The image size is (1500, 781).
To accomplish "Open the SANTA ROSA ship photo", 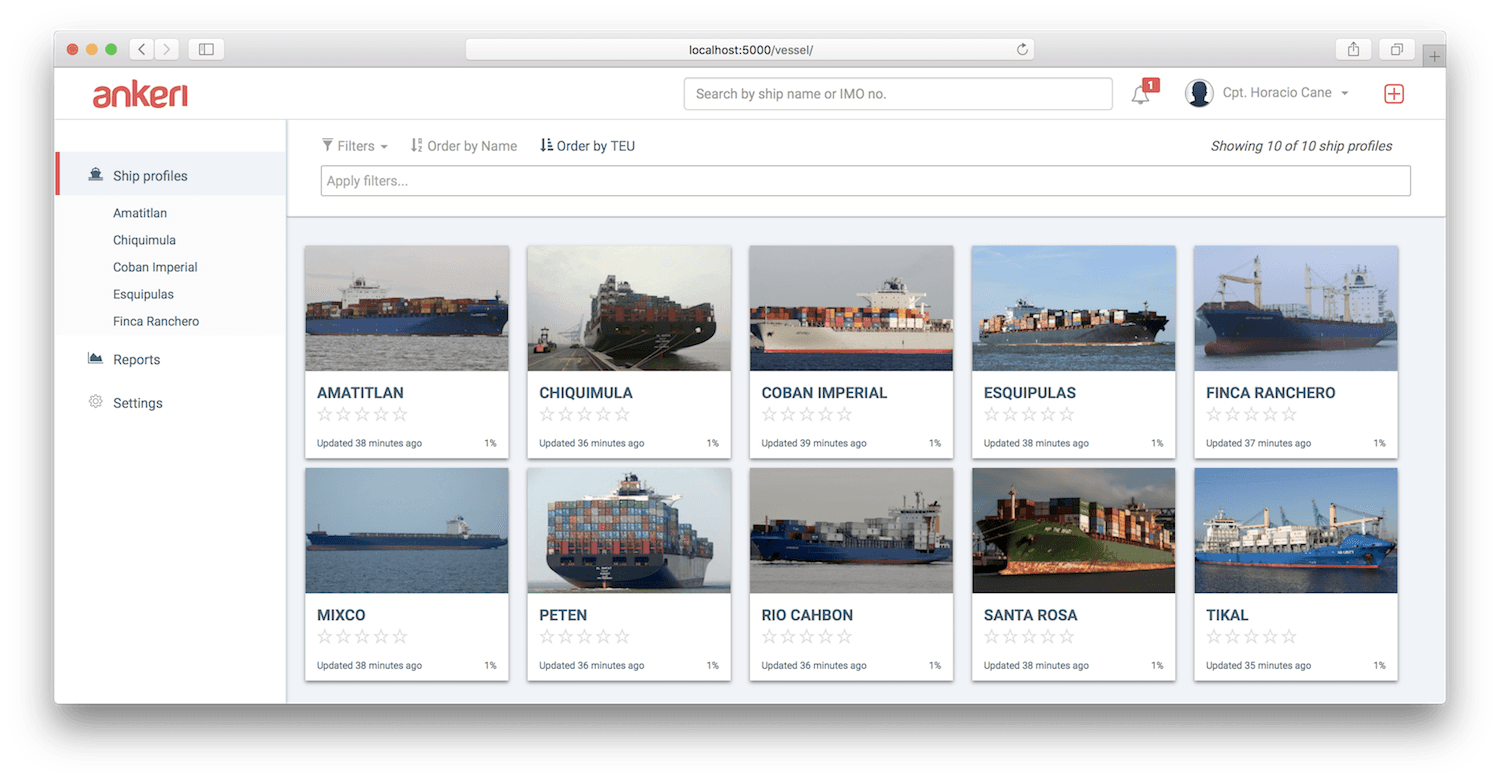I will click(1074, 530).
